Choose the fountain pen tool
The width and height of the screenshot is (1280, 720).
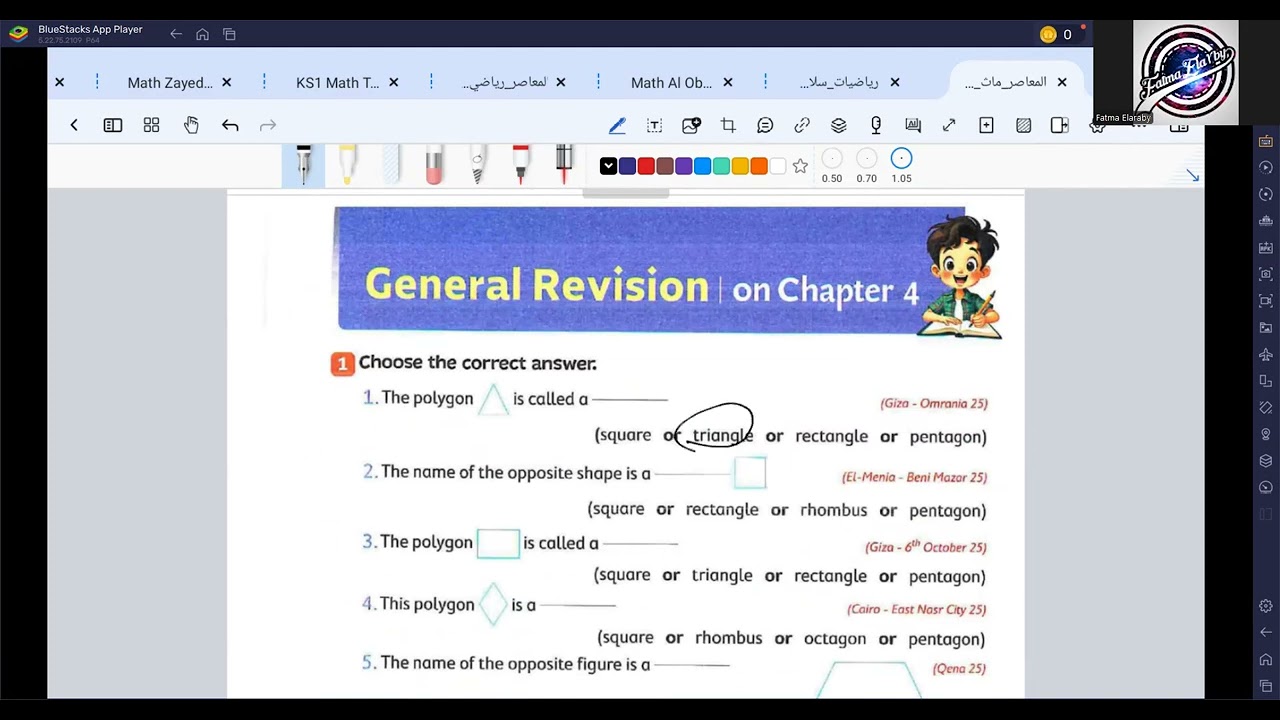tap(303, 164)
